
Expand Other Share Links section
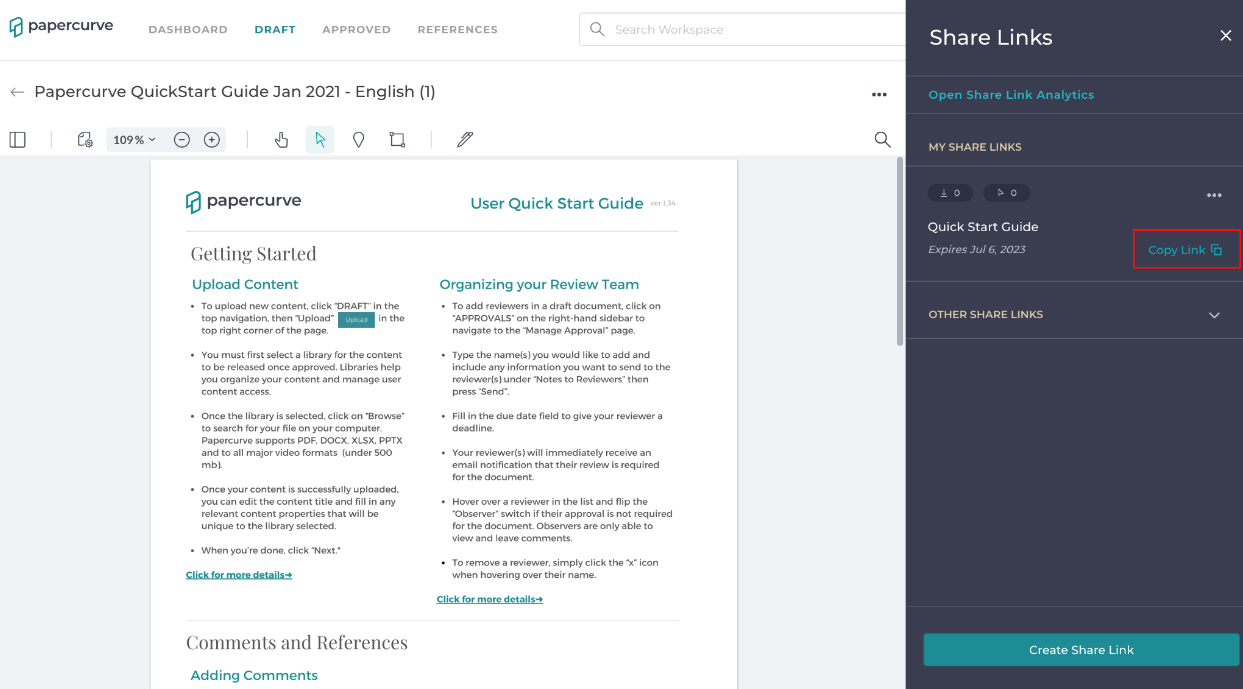(1214, 315)
